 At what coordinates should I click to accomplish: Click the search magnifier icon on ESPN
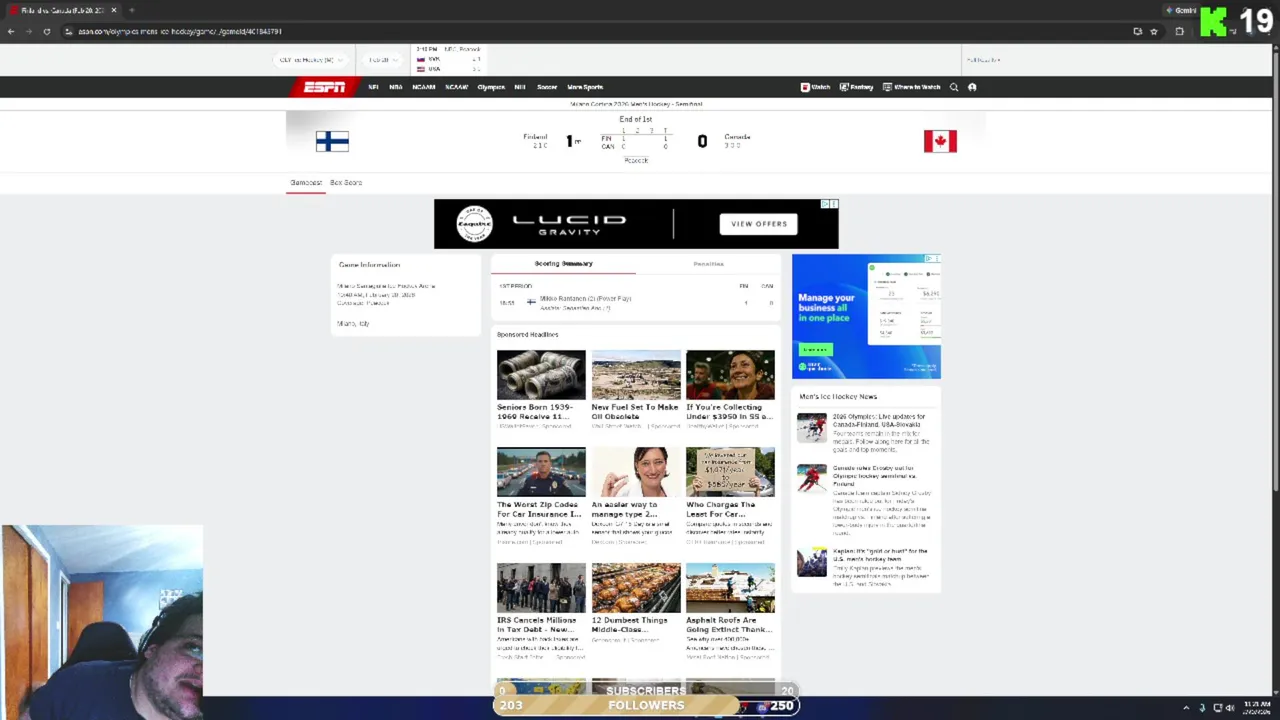(954, 87)
